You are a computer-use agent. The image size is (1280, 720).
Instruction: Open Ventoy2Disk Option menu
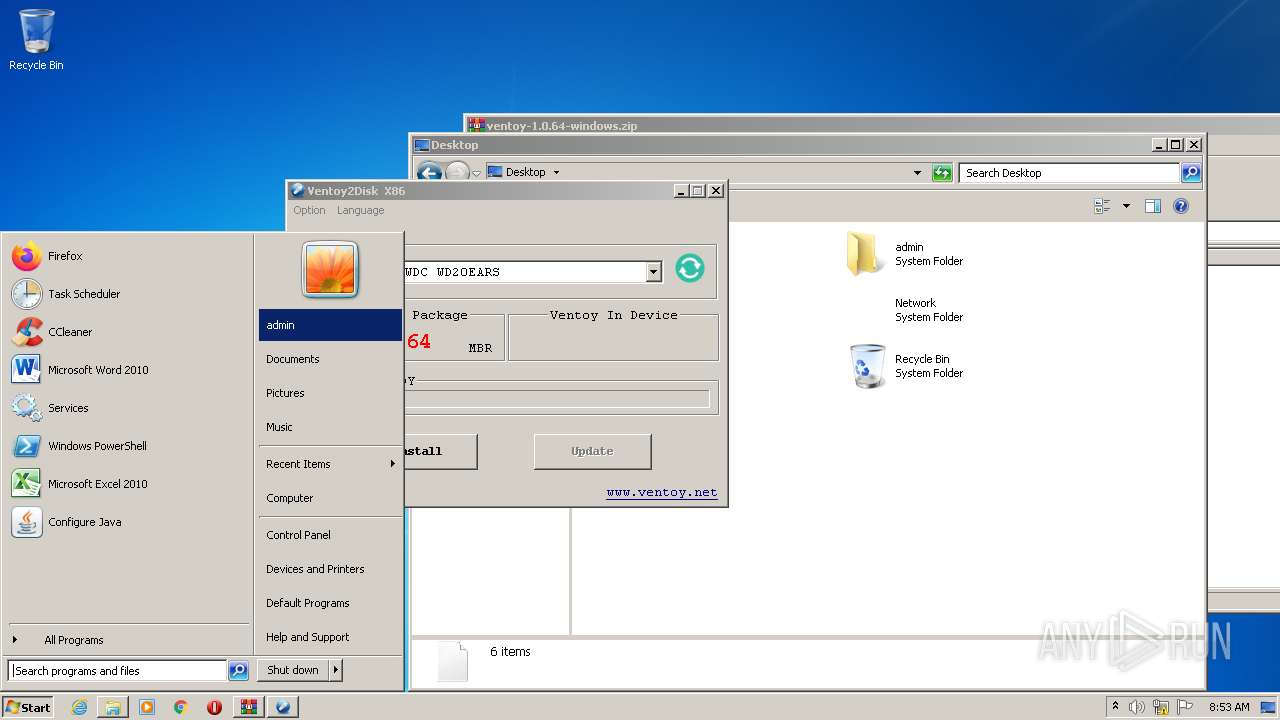[309, 210]
